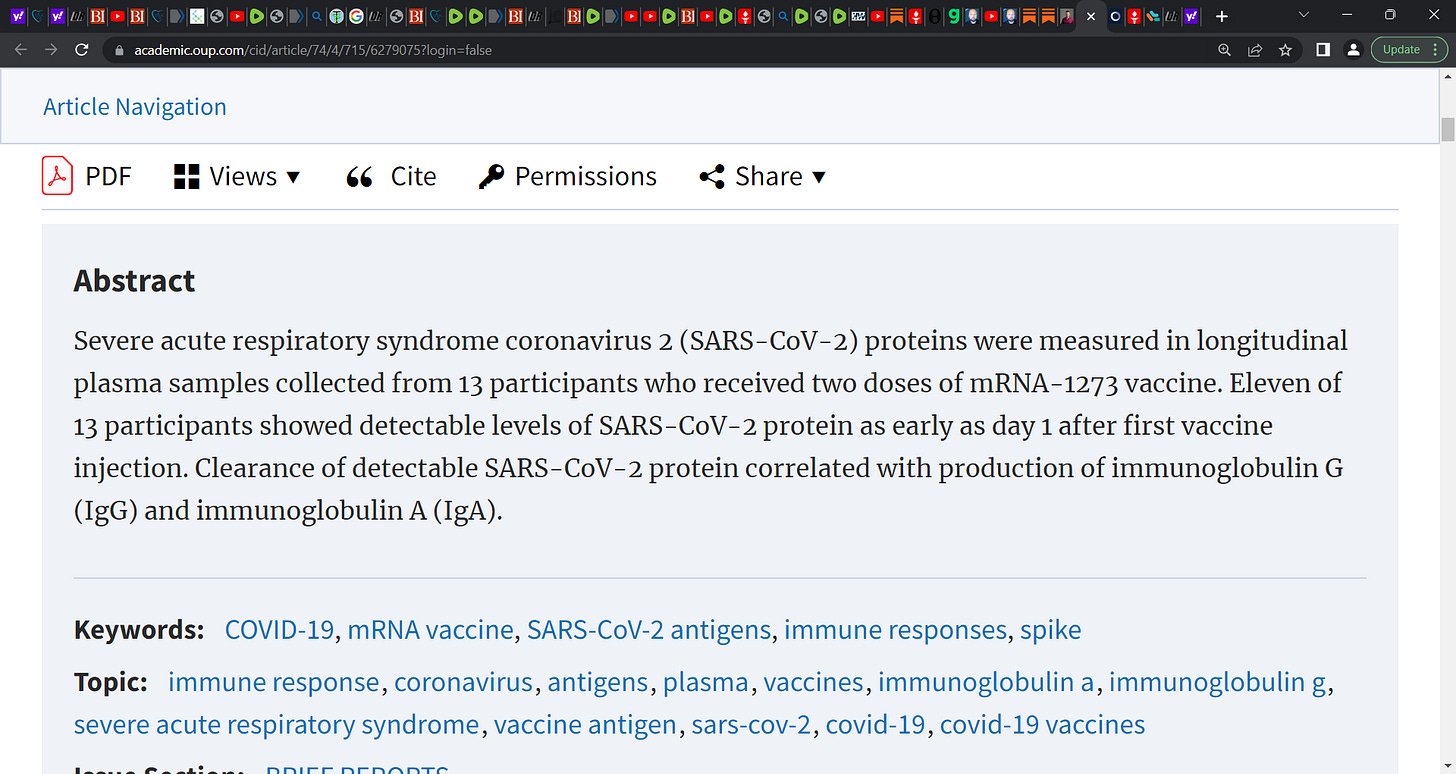Open Permissions via the key icon
Image resolution: width=1456 pixels, height=774 pixels.
[x=491, y=177]
